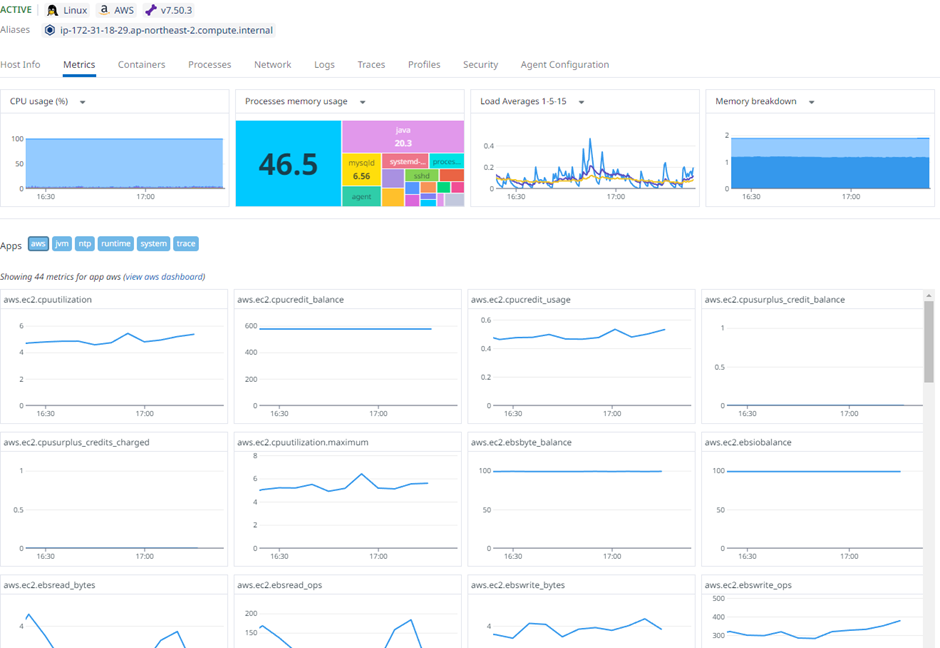Toggle the aws app filter tag
940x648 pixels.
pyautogui.click(x=38, y=244)
